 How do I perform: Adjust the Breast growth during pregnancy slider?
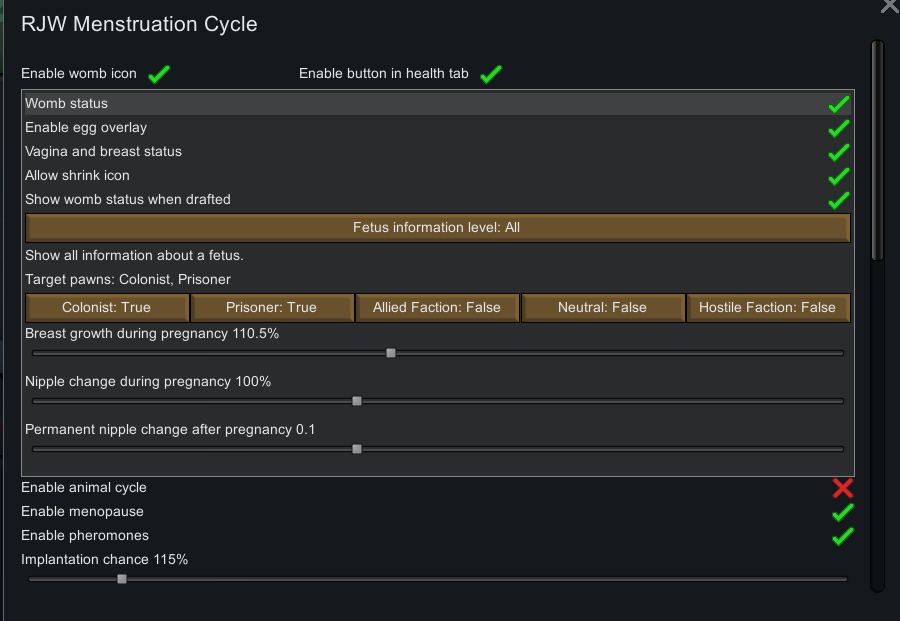tap(391, 352)
